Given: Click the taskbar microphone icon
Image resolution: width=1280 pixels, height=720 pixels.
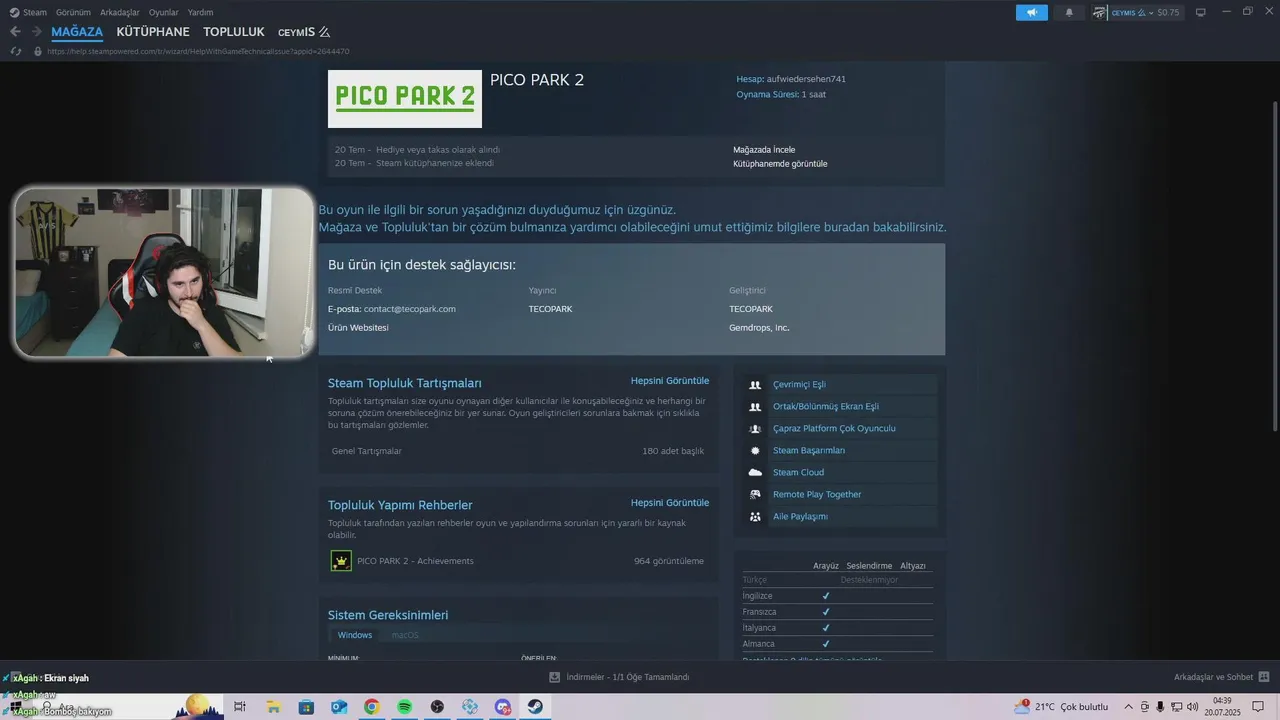Looking at the screenshot, I should (1160, 707).
